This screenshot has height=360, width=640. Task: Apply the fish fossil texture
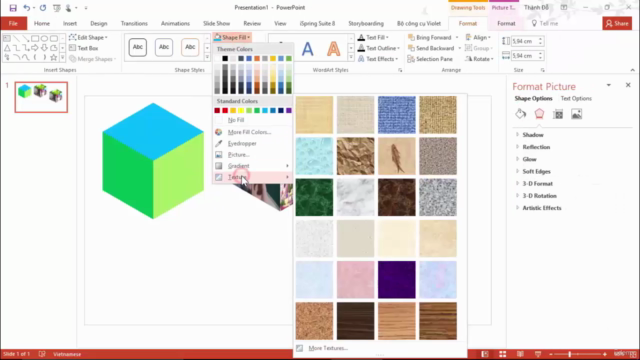point(396,156)
